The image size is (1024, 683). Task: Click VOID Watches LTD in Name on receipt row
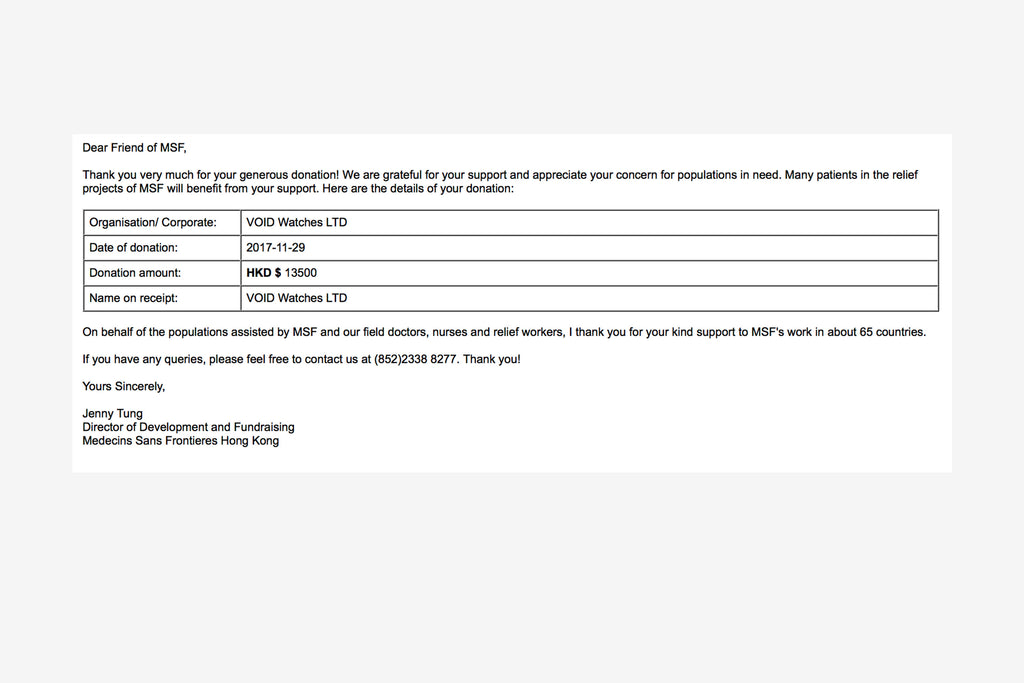[x=297, y=298]
